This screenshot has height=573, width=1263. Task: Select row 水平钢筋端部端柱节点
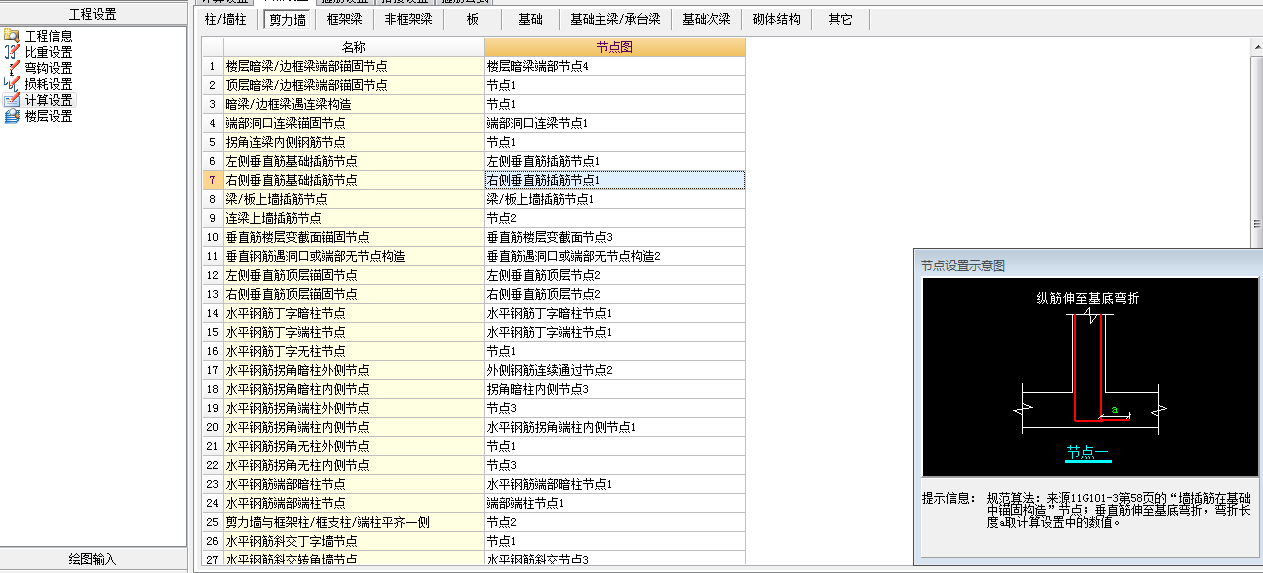tap(354, 503)
